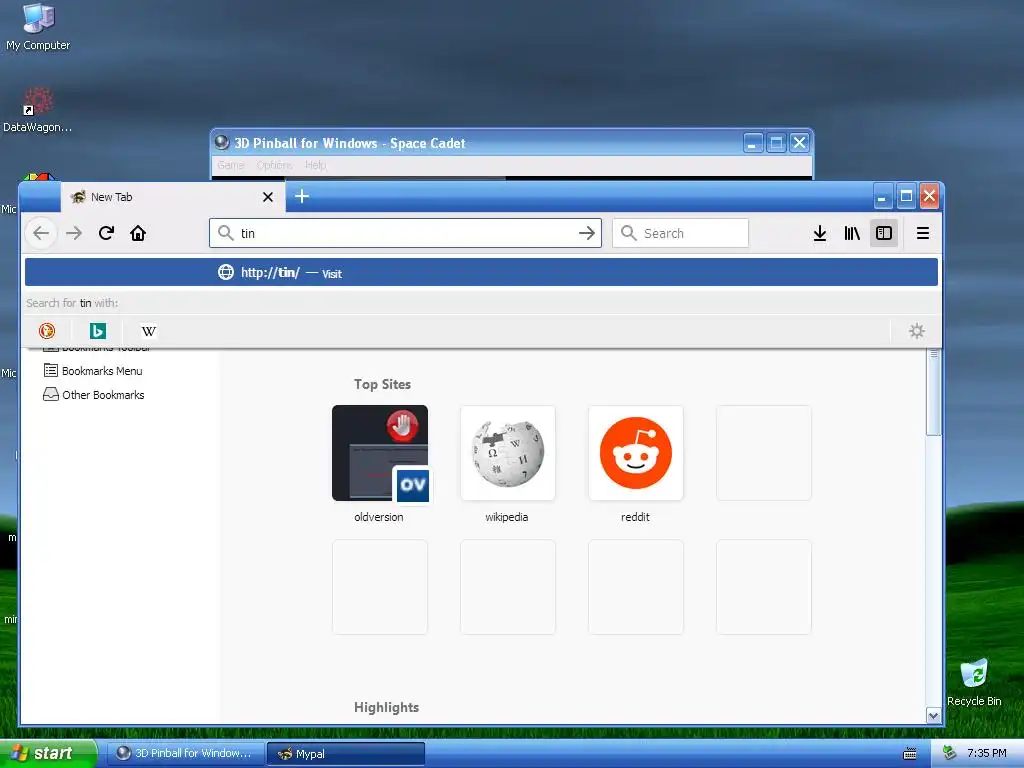Search tin with DuckDuckGo engine icon
Image resolution: width=1024 pixels, height=768 pixels.
pyautogui.click(x=47, y=331)
